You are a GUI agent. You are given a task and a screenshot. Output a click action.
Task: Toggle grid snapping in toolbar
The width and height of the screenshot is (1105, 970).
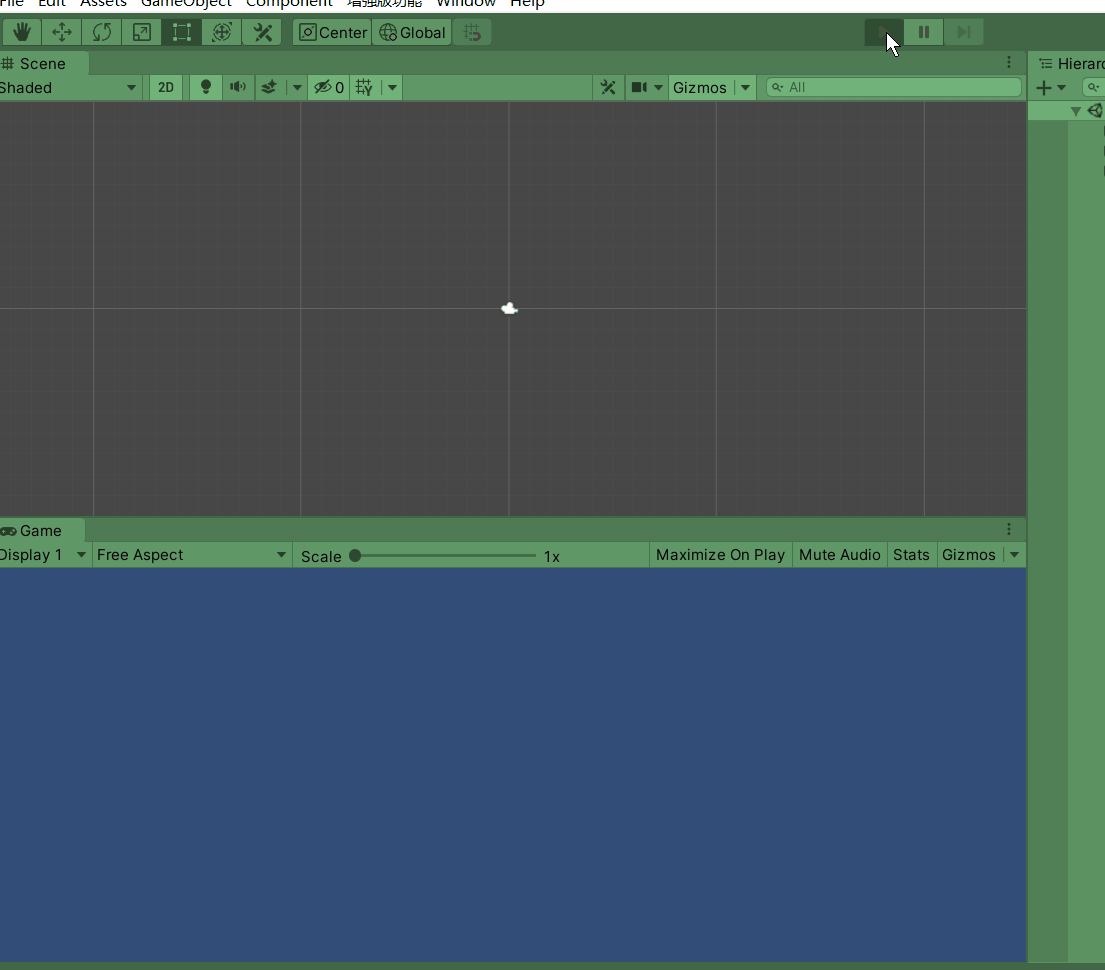click(472, 32)
